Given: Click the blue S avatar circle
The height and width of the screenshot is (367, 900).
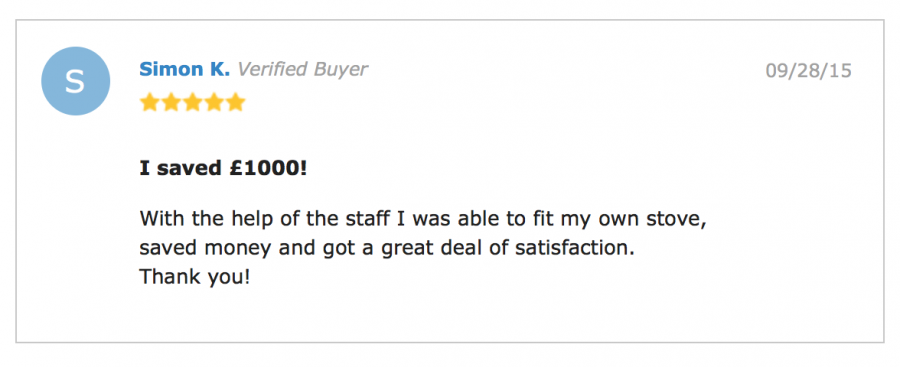Looking at the screenshot, I should 75,81.
